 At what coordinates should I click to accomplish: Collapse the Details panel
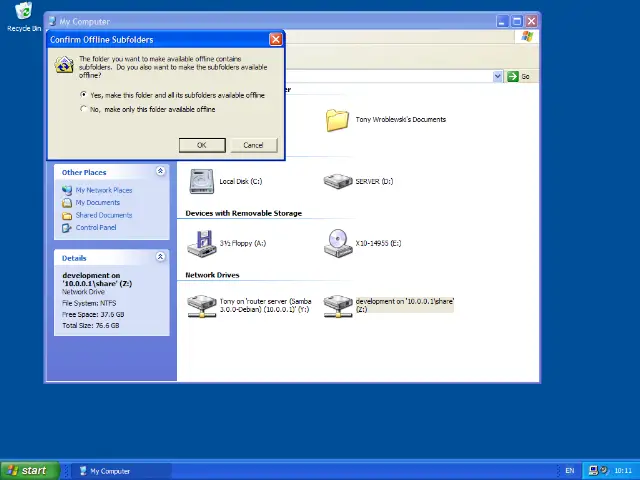coord(160,257)
